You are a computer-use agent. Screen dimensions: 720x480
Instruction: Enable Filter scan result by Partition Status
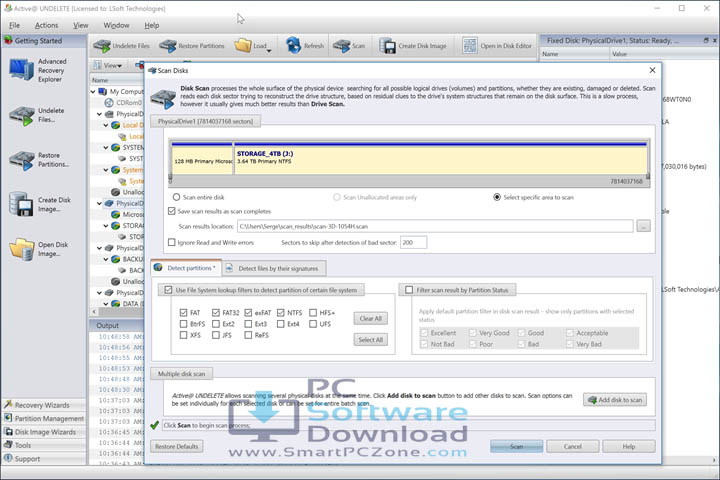pyautogui.click(x=409, y=290)
